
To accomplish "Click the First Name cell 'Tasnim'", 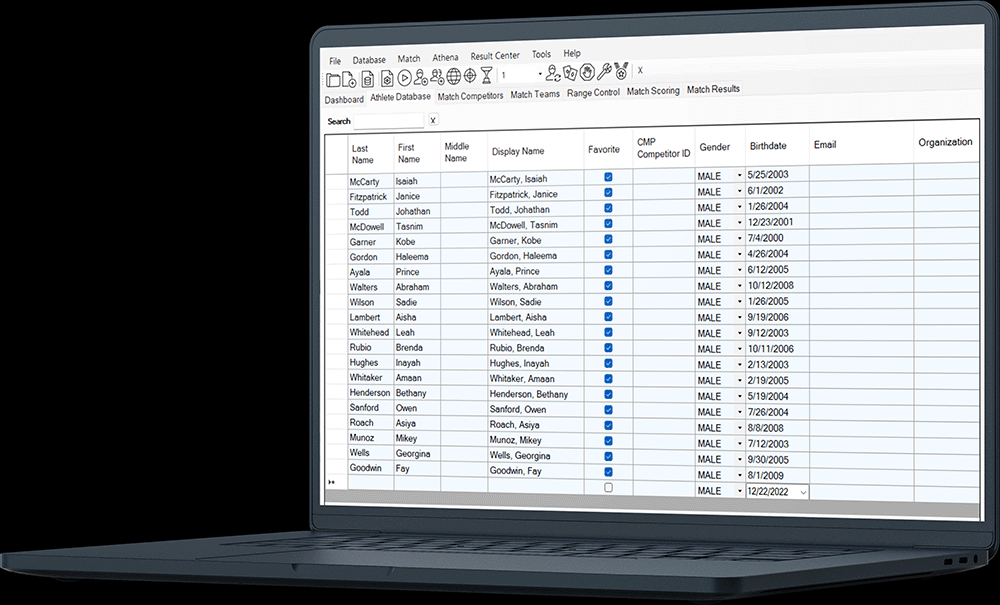I will point(417,226).
